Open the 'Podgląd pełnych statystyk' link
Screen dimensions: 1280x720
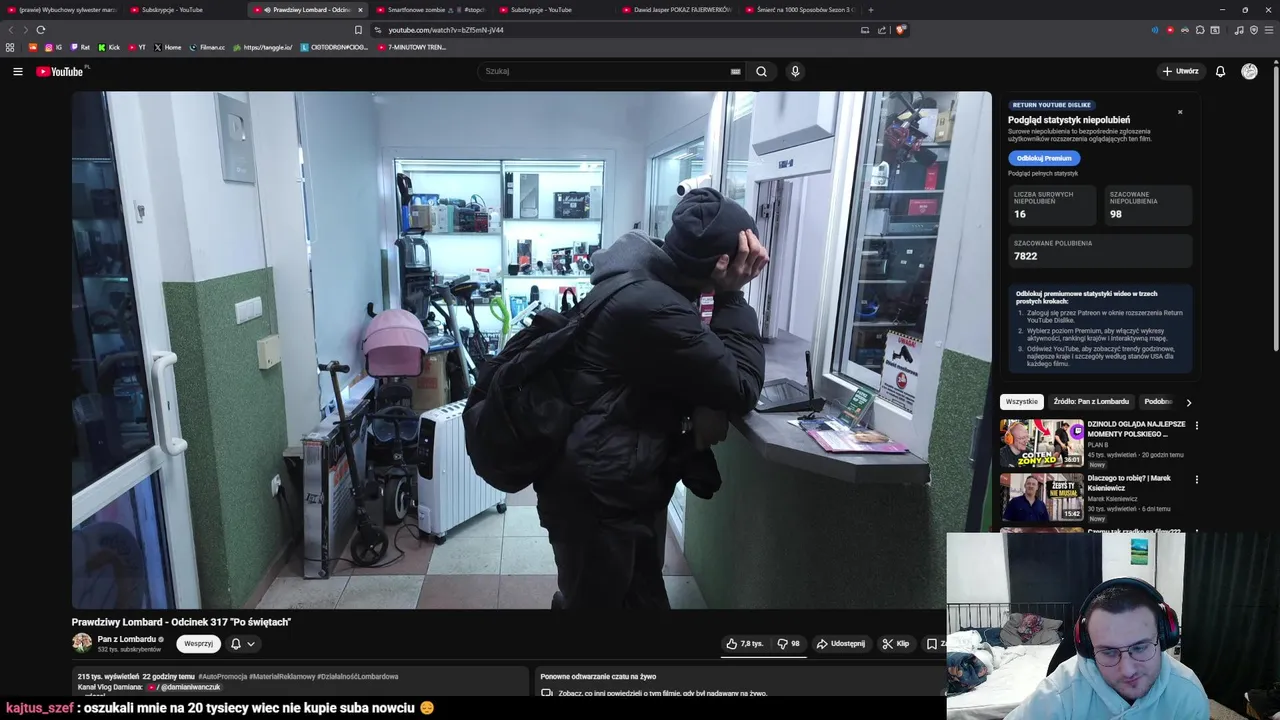pyautogui.click(x=1043, y=174)
